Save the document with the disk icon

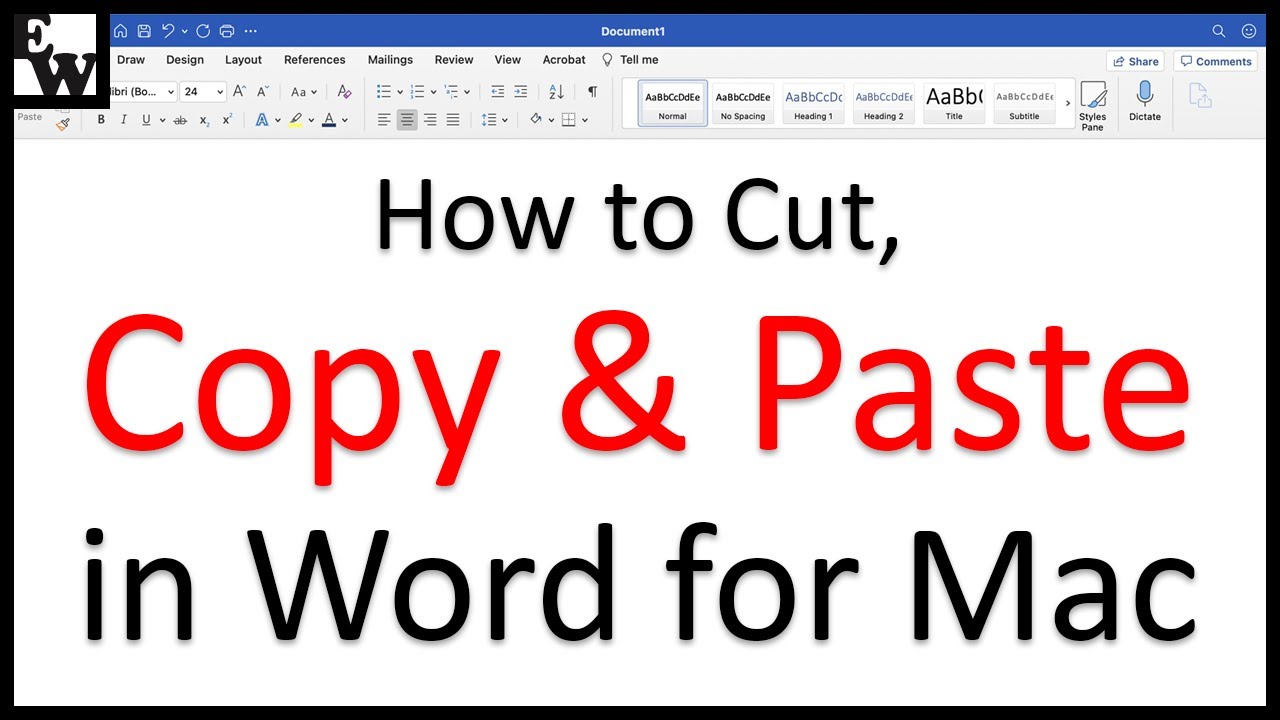tap(144, 31)
